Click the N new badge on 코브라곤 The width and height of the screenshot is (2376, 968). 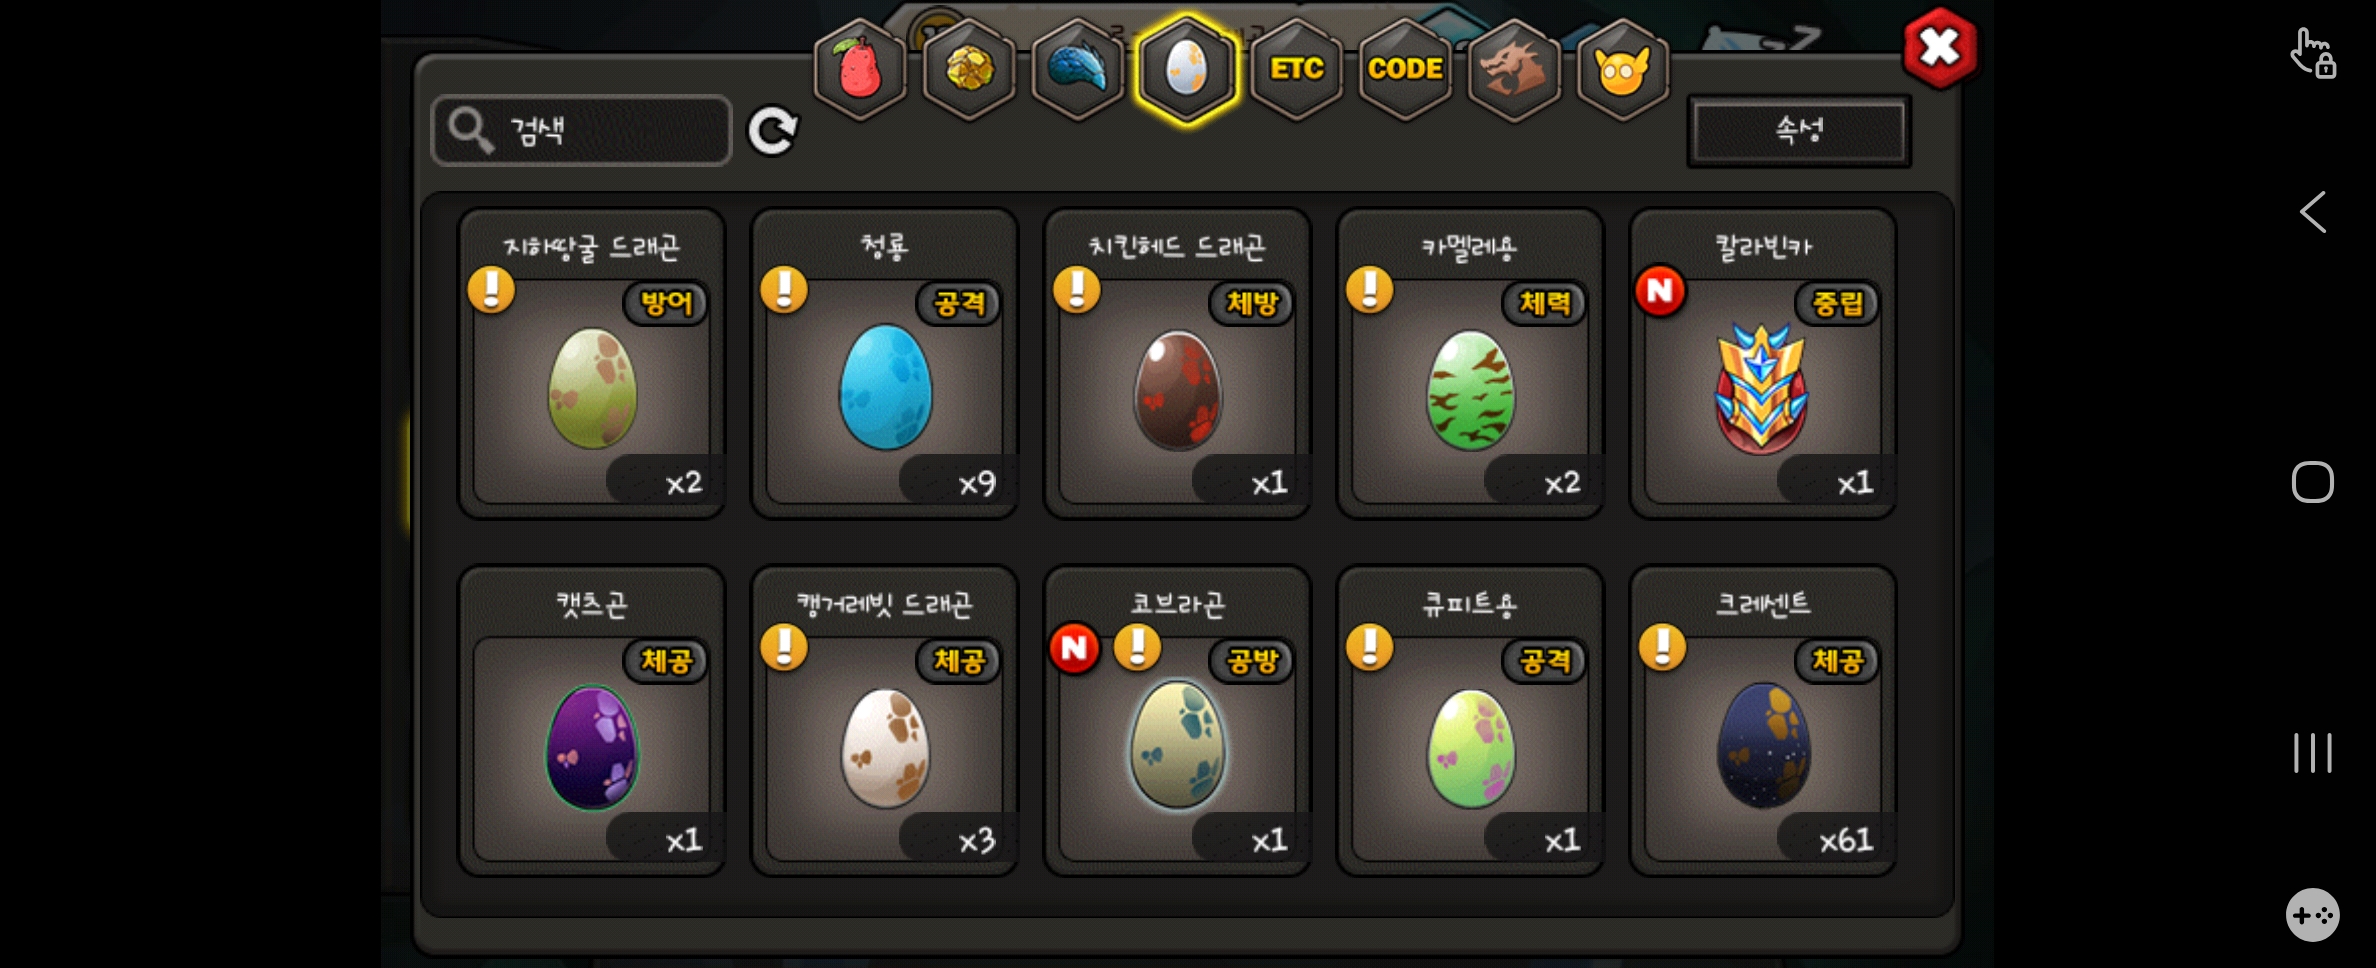1075,648
